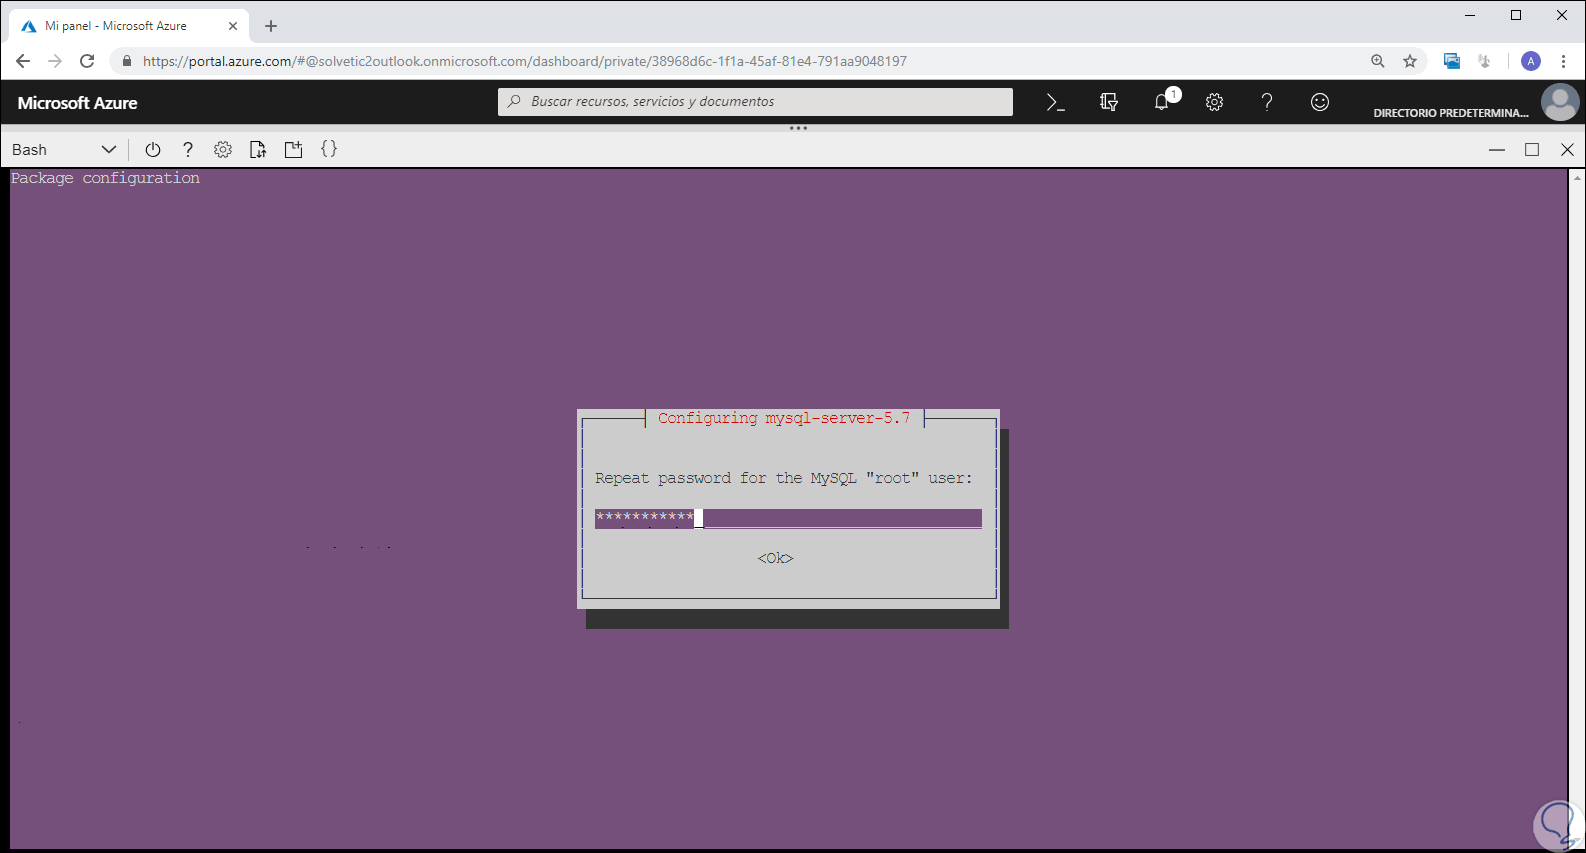Close the Cloud Shell panel
Screen dimensions: 1586x853
tap(1567, 150)
